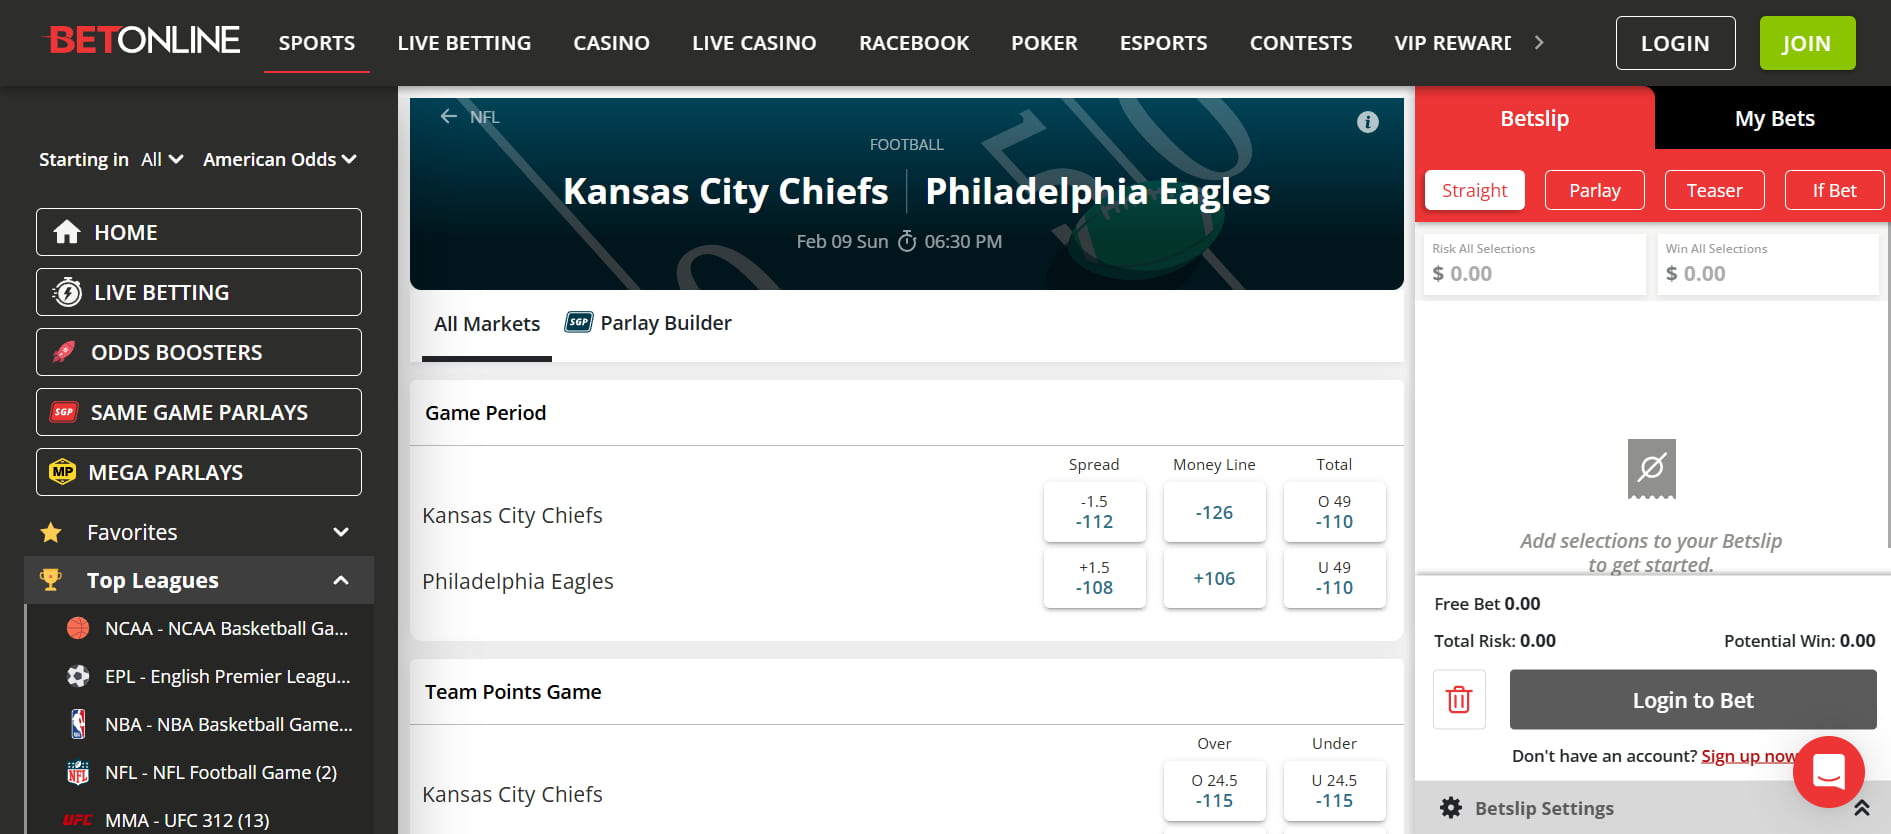This screenshot has height=834, width=1891.
Task: Pick Over 49 total -110
Action: pos(1334,512)
